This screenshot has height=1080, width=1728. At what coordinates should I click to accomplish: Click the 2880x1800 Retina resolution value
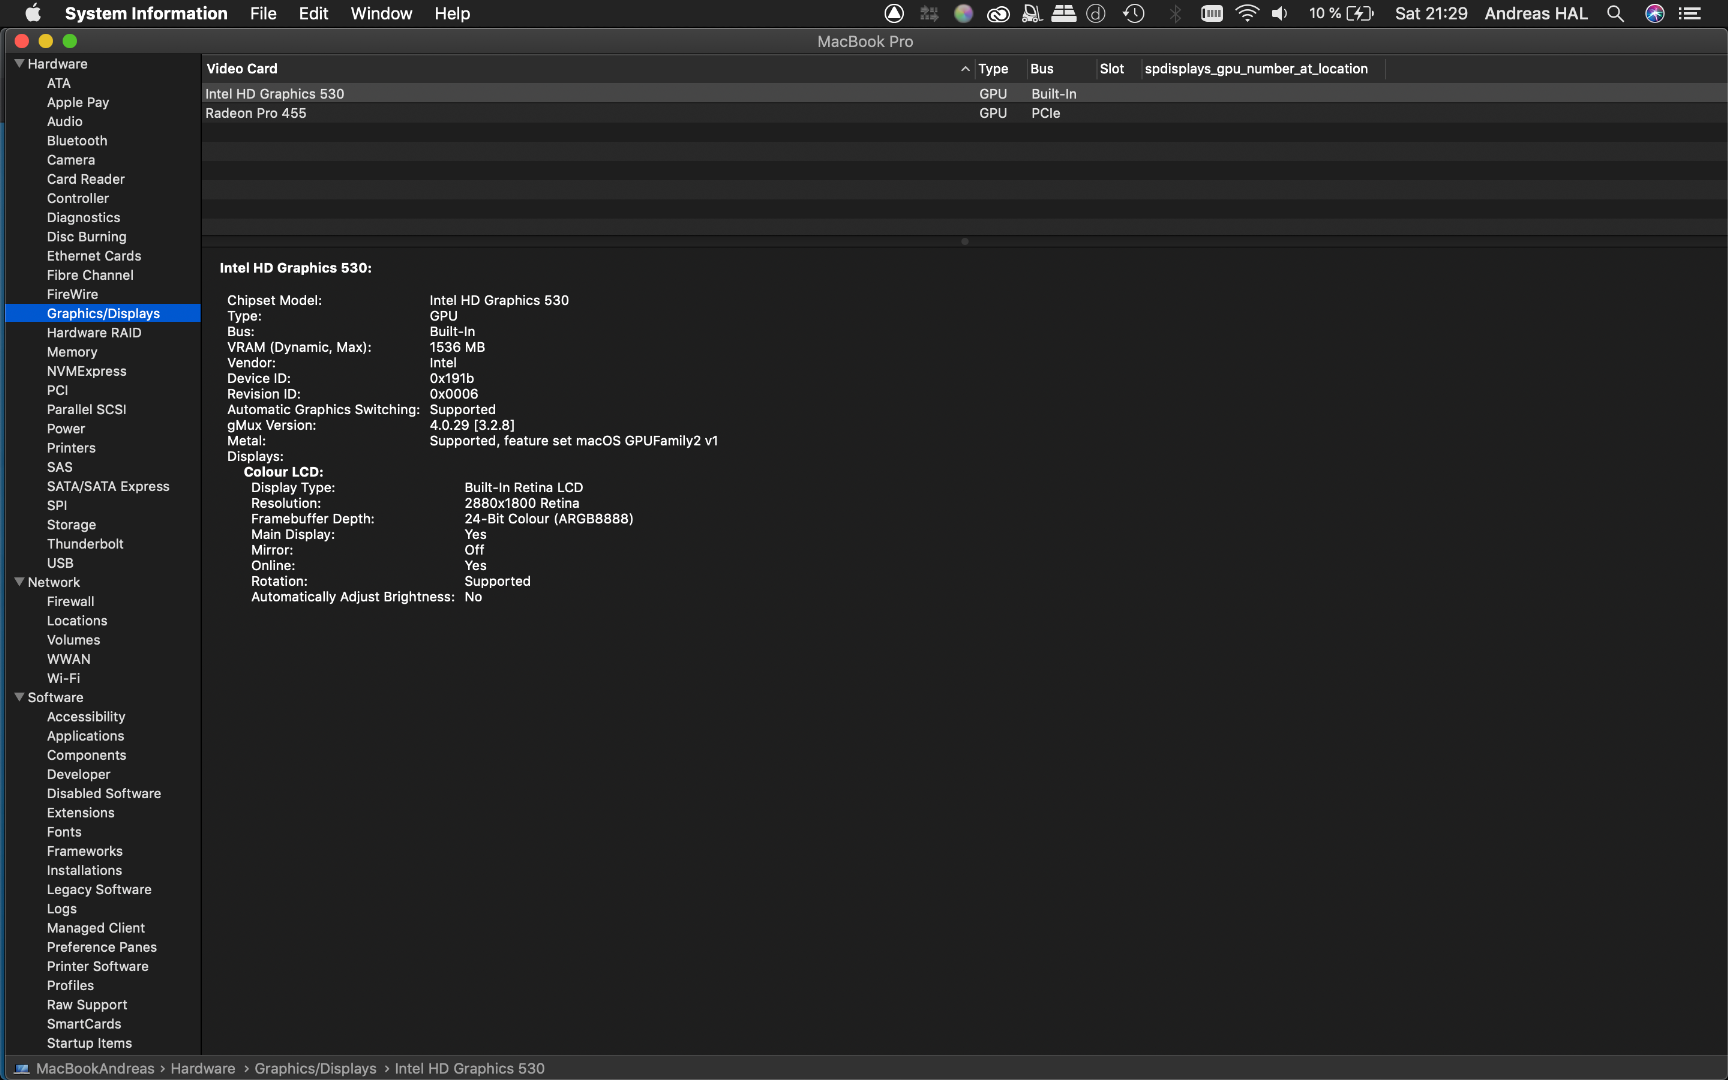(522, 503)
